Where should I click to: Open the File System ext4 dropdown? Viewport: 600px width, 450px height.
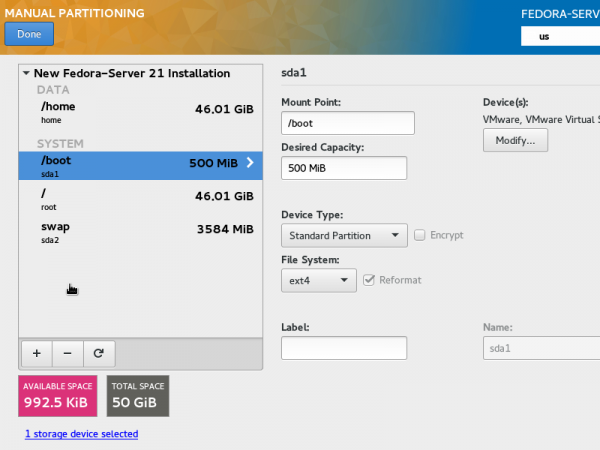pos(319,280)
